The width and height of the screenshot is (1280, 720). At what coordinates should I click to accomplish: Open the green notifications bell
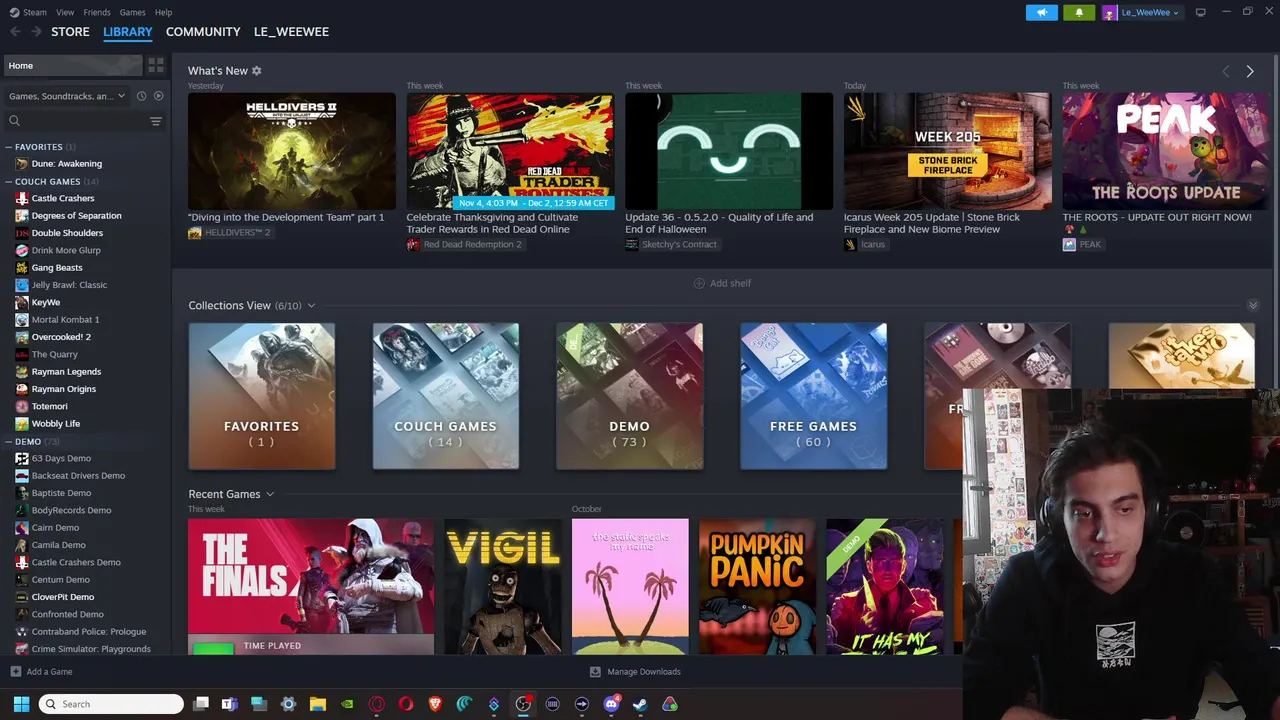1079,12
